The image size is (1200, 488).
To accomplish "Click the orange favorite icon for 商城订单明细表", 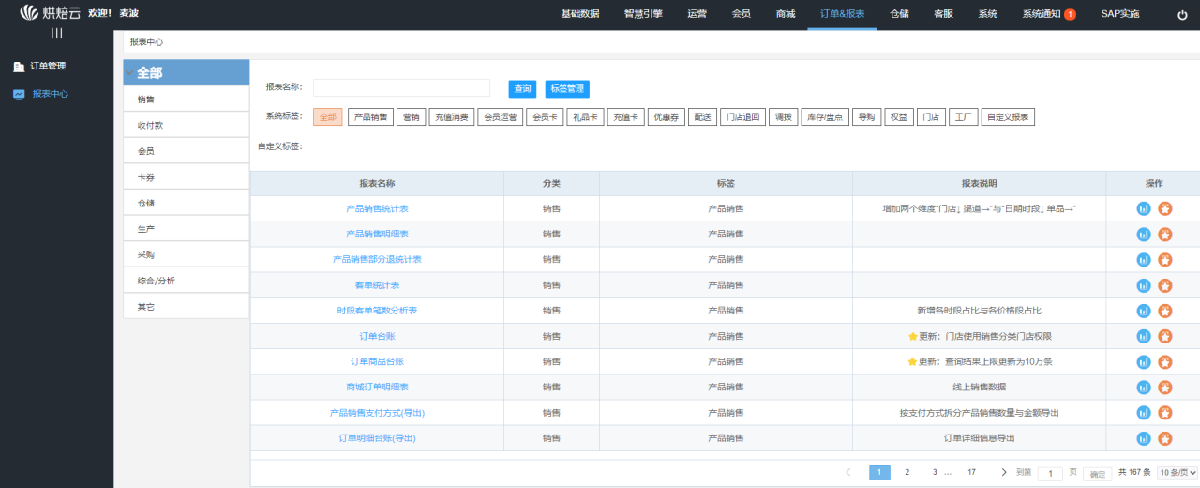I will click(x=1165, y=387).
